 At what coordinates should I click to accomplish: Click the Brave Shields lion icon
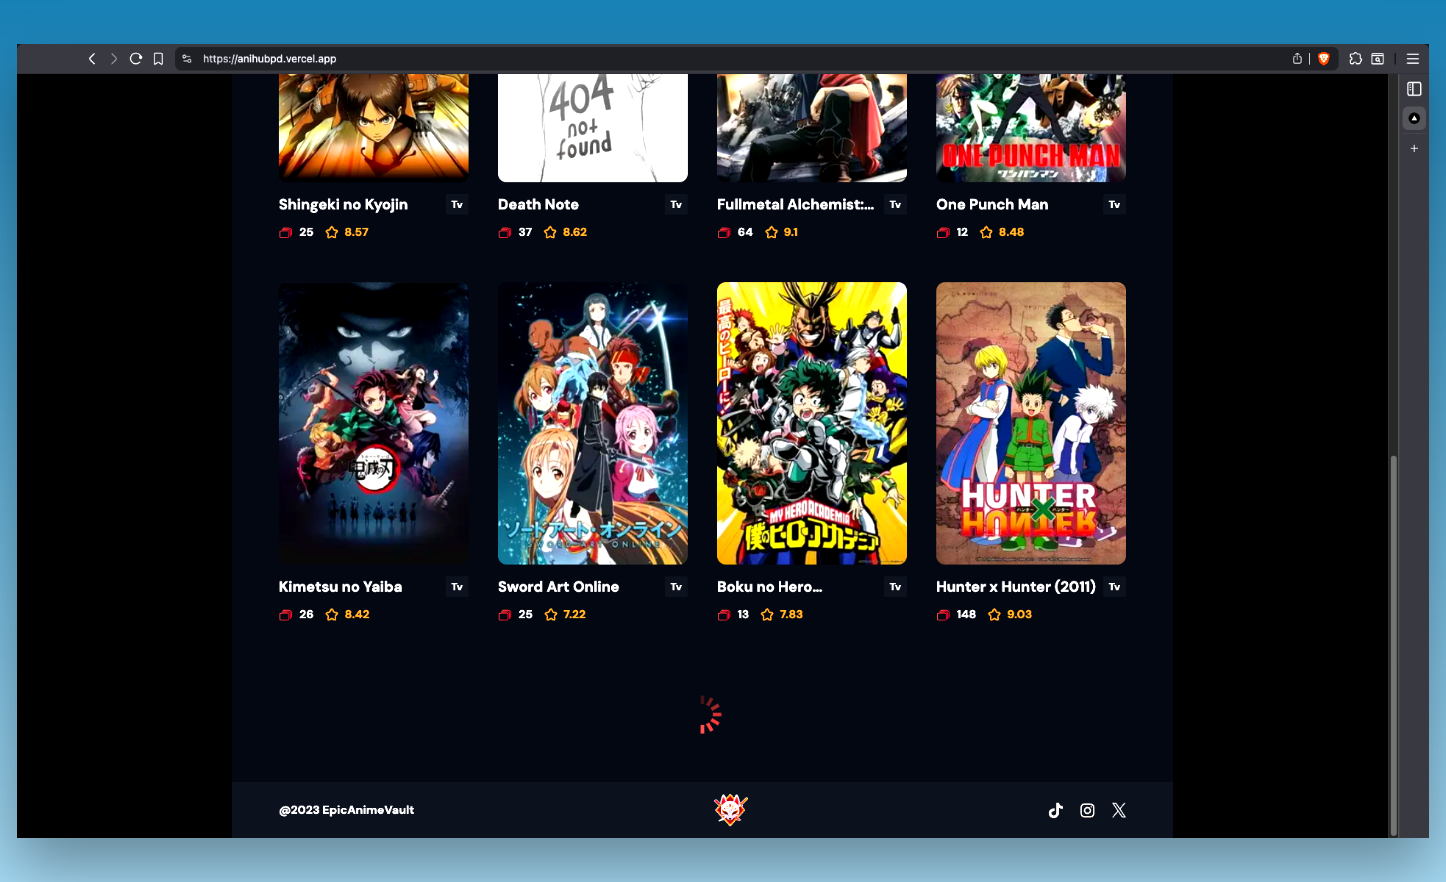pos(1323,59)
